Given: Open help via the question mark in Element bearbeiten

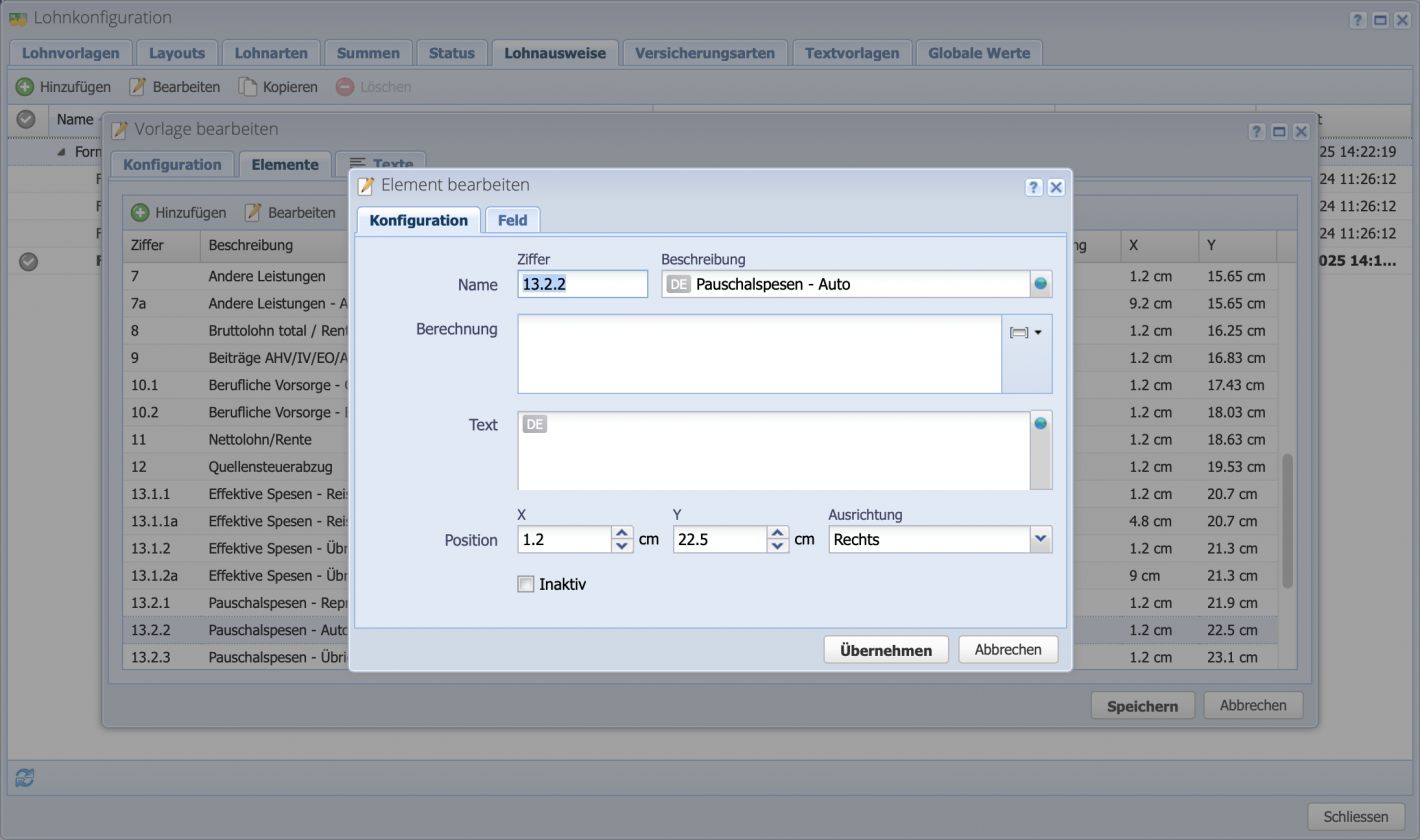Looking at the screenshot, I should [1033, 187].
